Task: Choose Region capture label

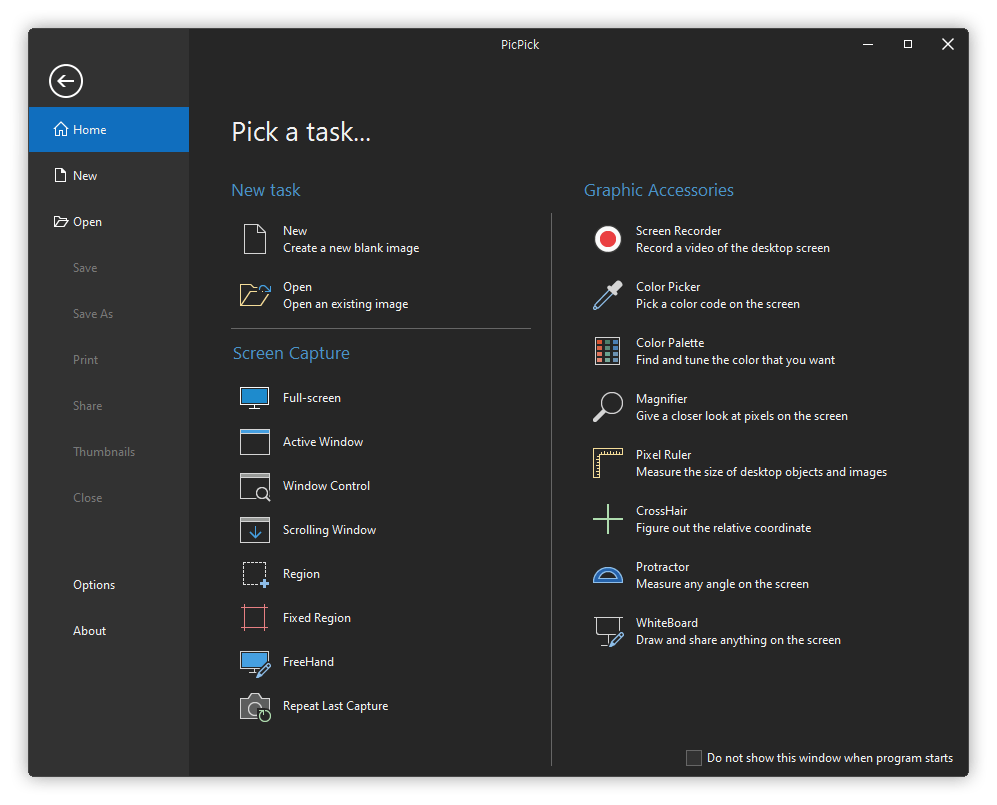Action: (301, 574)
